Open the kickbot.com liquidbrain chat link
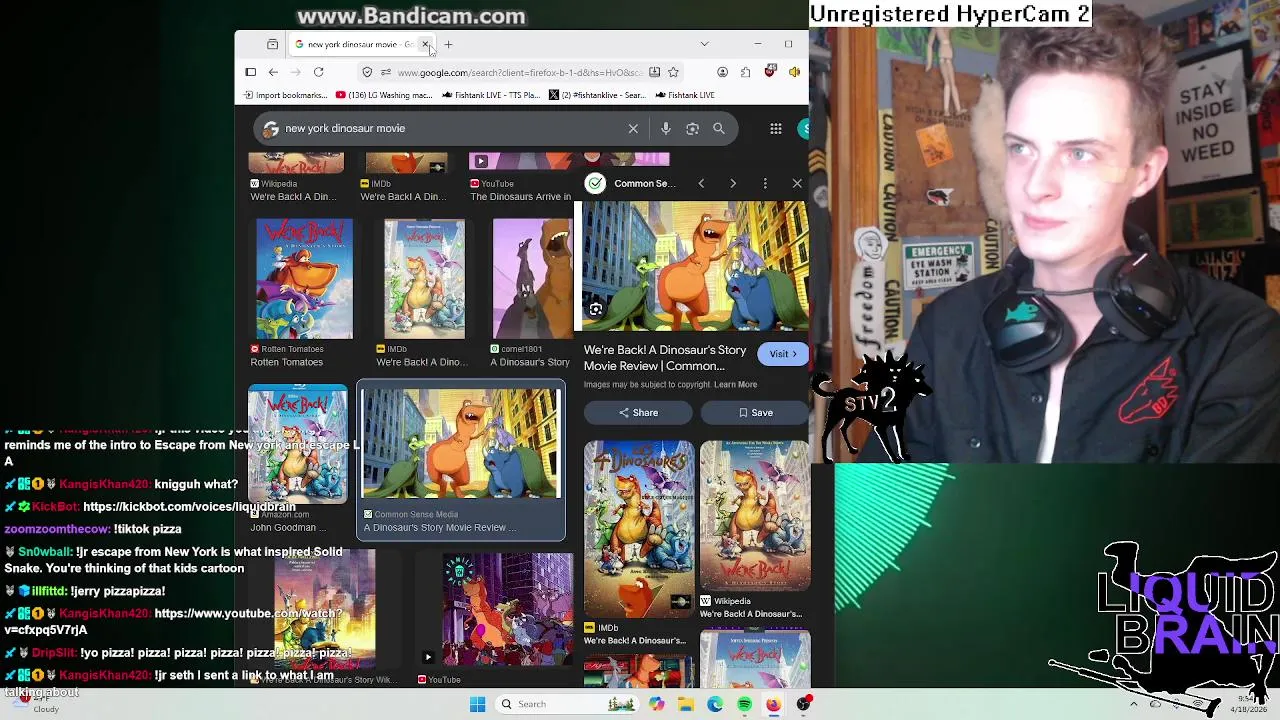 (x=189, y=507)
